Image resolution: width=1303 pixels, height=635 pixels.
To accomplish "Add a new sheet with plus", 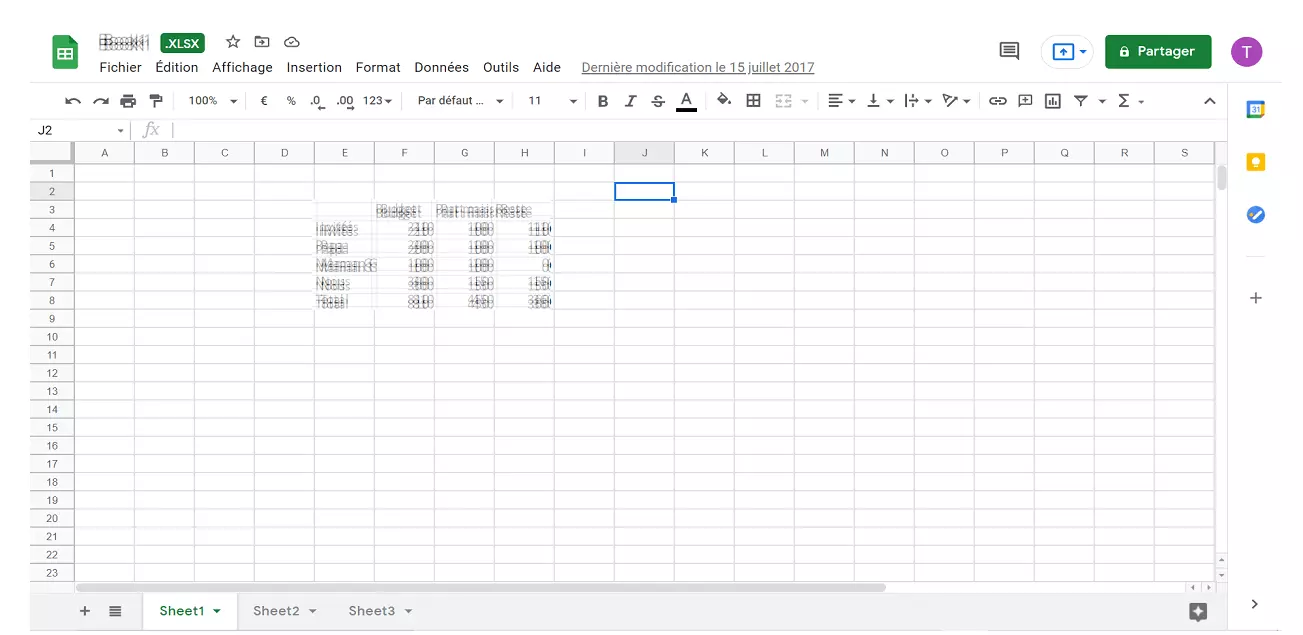I will [x=85, y=611].
